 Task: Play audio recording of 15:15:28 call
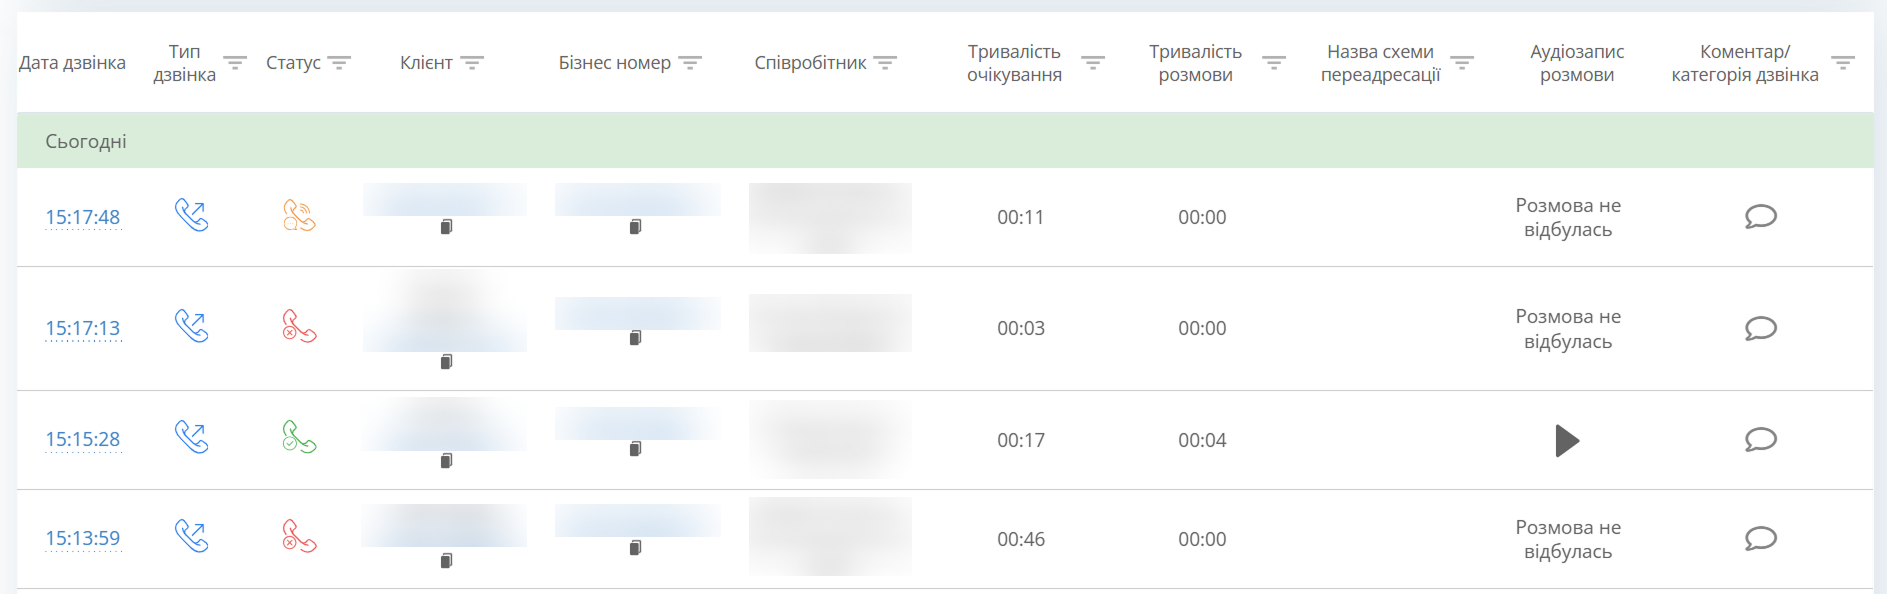[1567, 440]
